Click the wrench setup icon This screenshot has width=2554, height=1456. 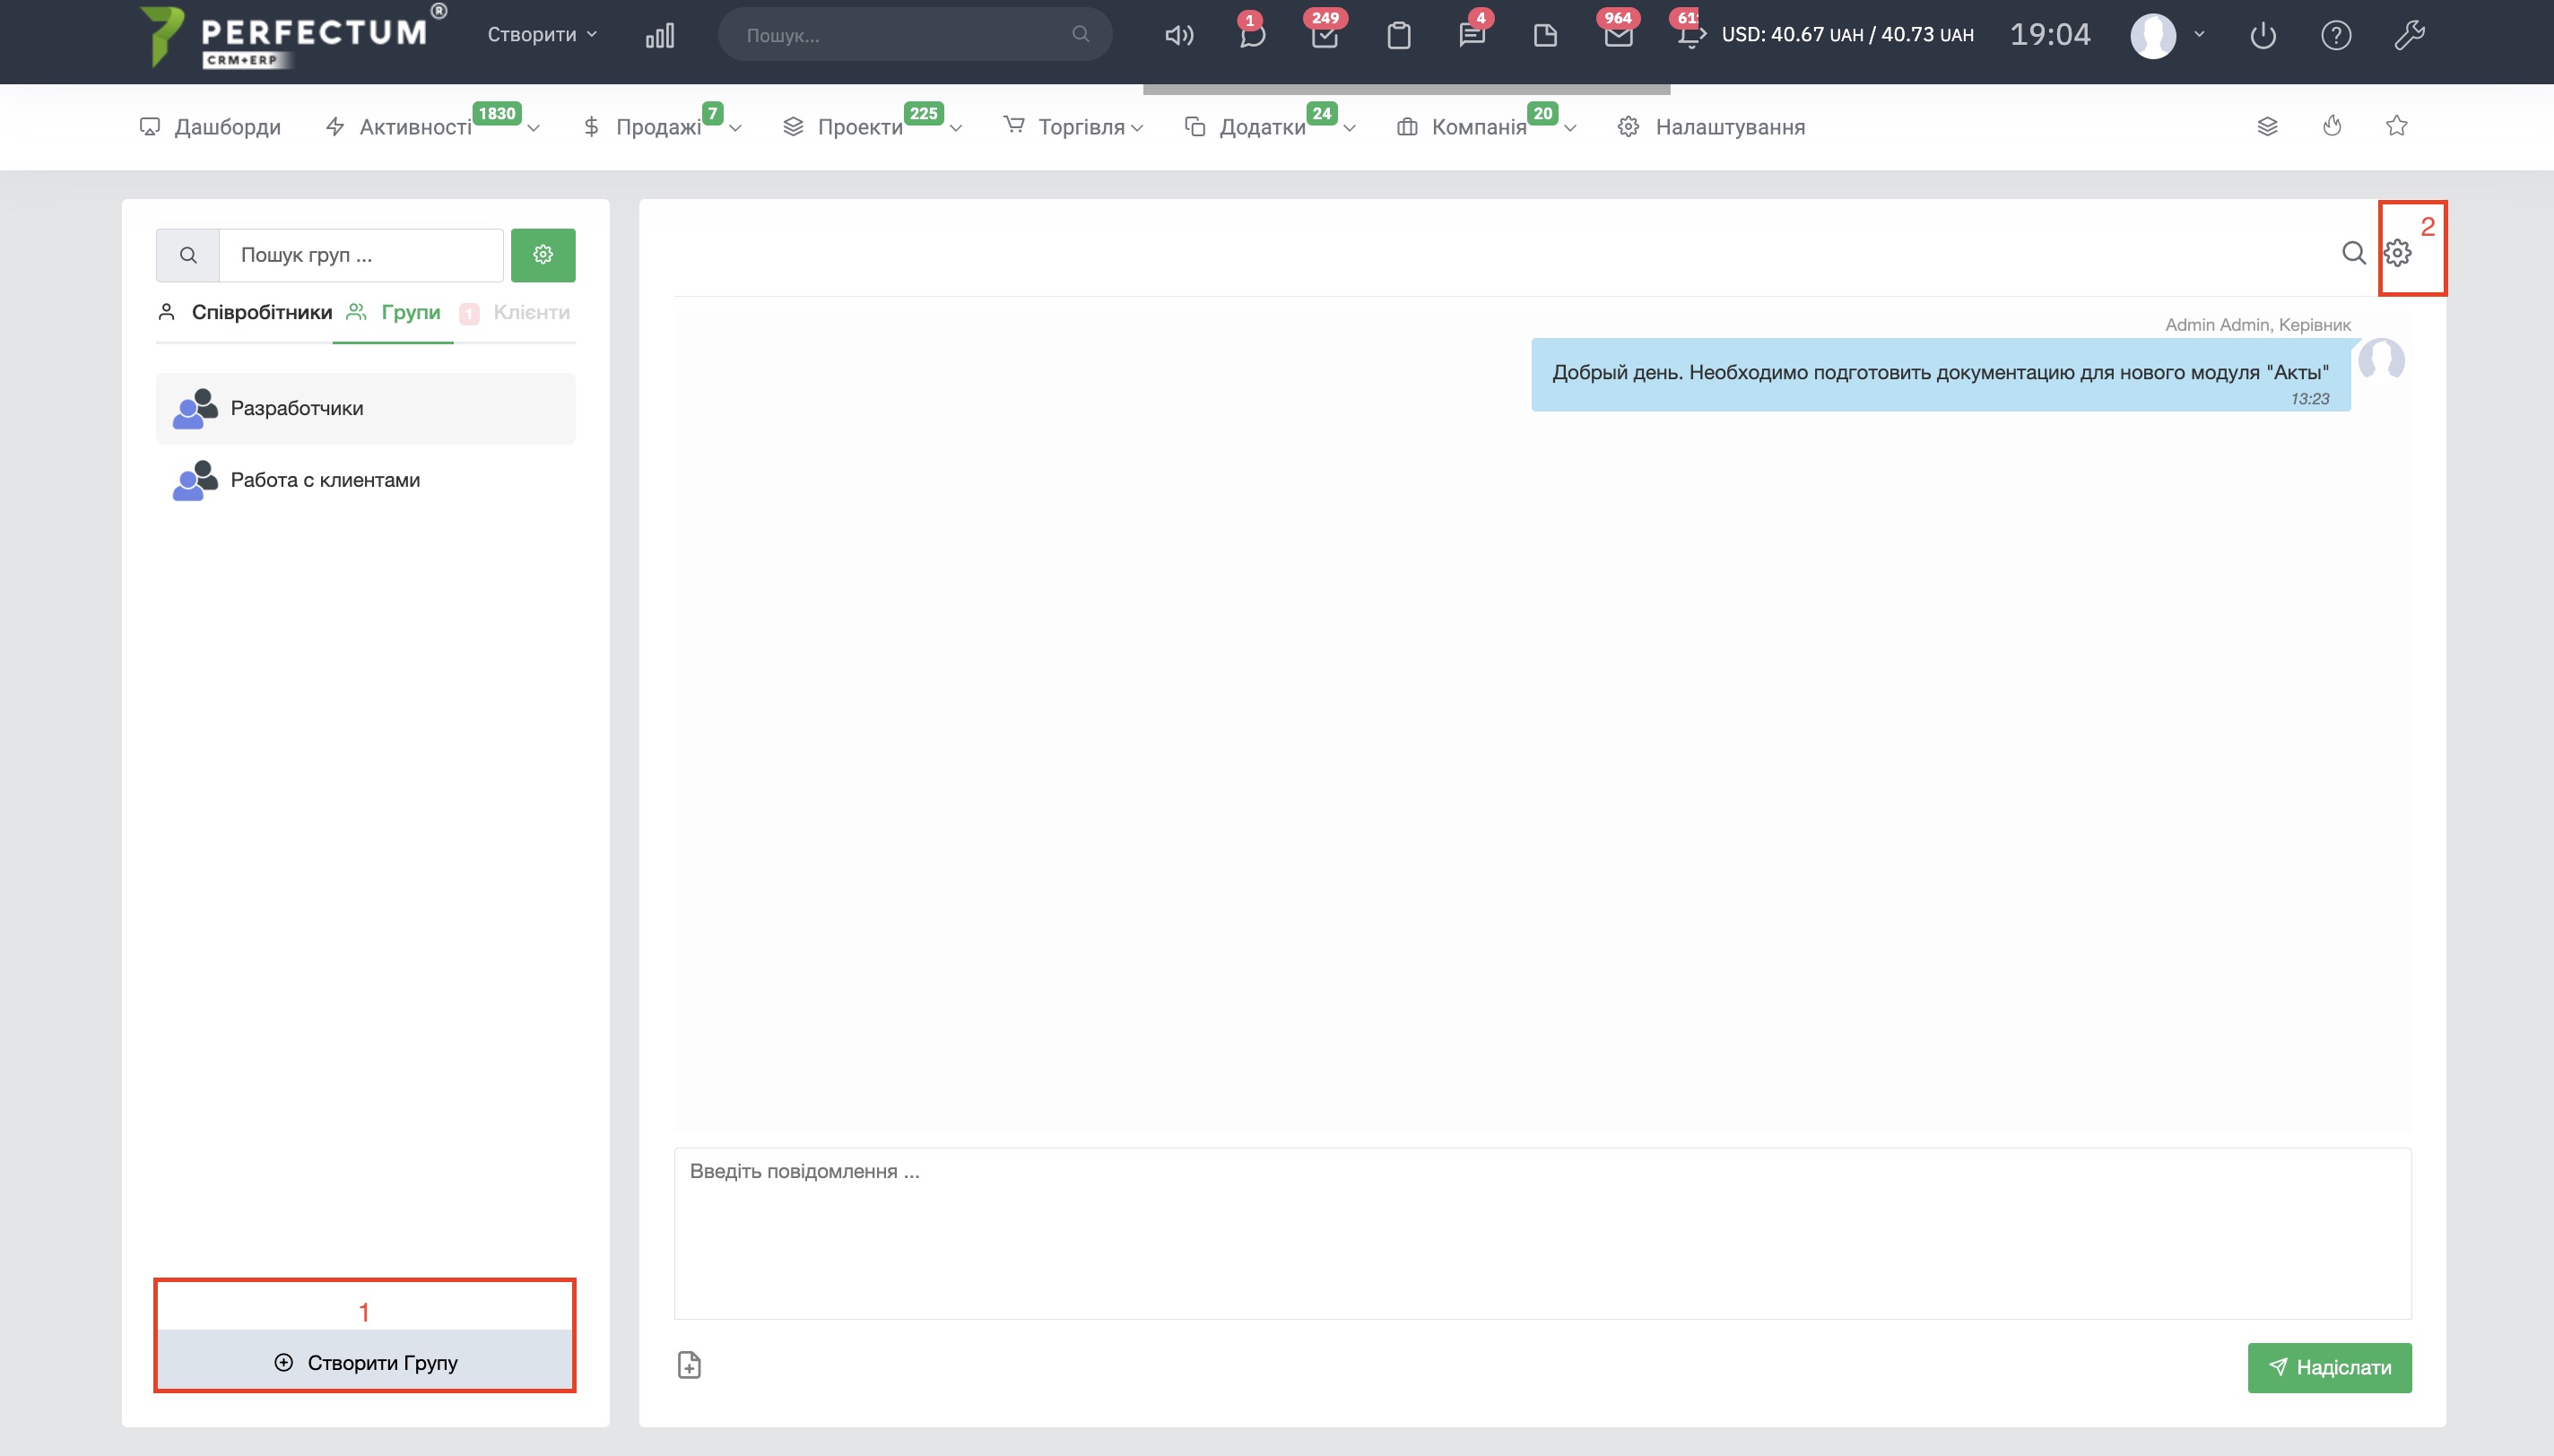pos(2409,36)
